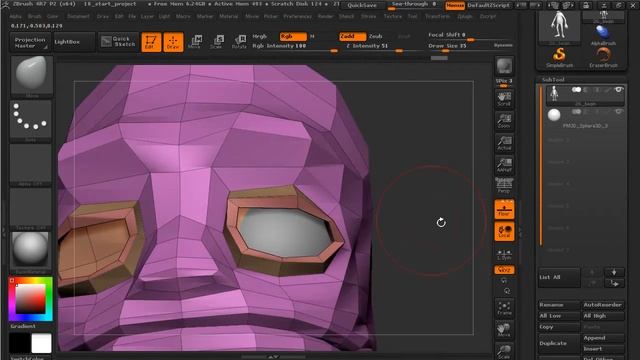Move selected subtool up with arrow
The height and width of the screenshot is (360, 640).
coord(592,272)
